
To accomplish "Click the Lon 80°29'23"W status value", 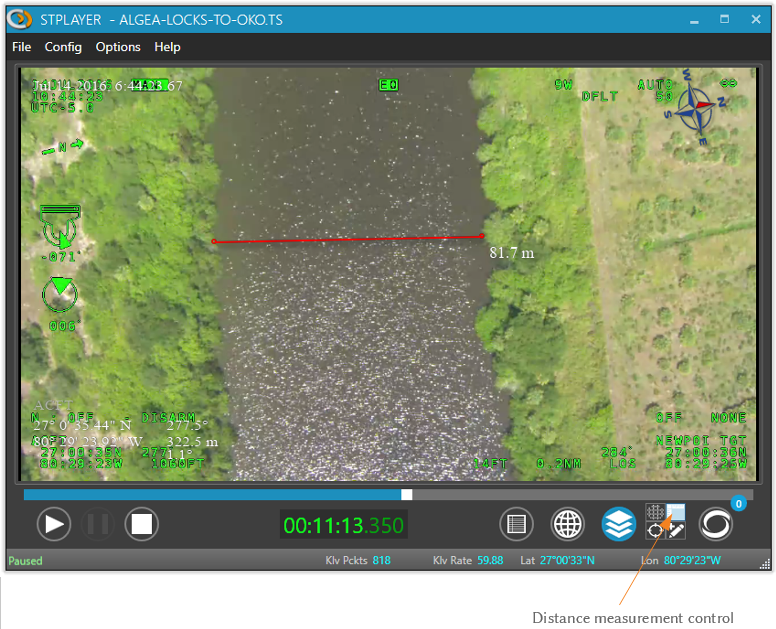I will tap(692, 560).
